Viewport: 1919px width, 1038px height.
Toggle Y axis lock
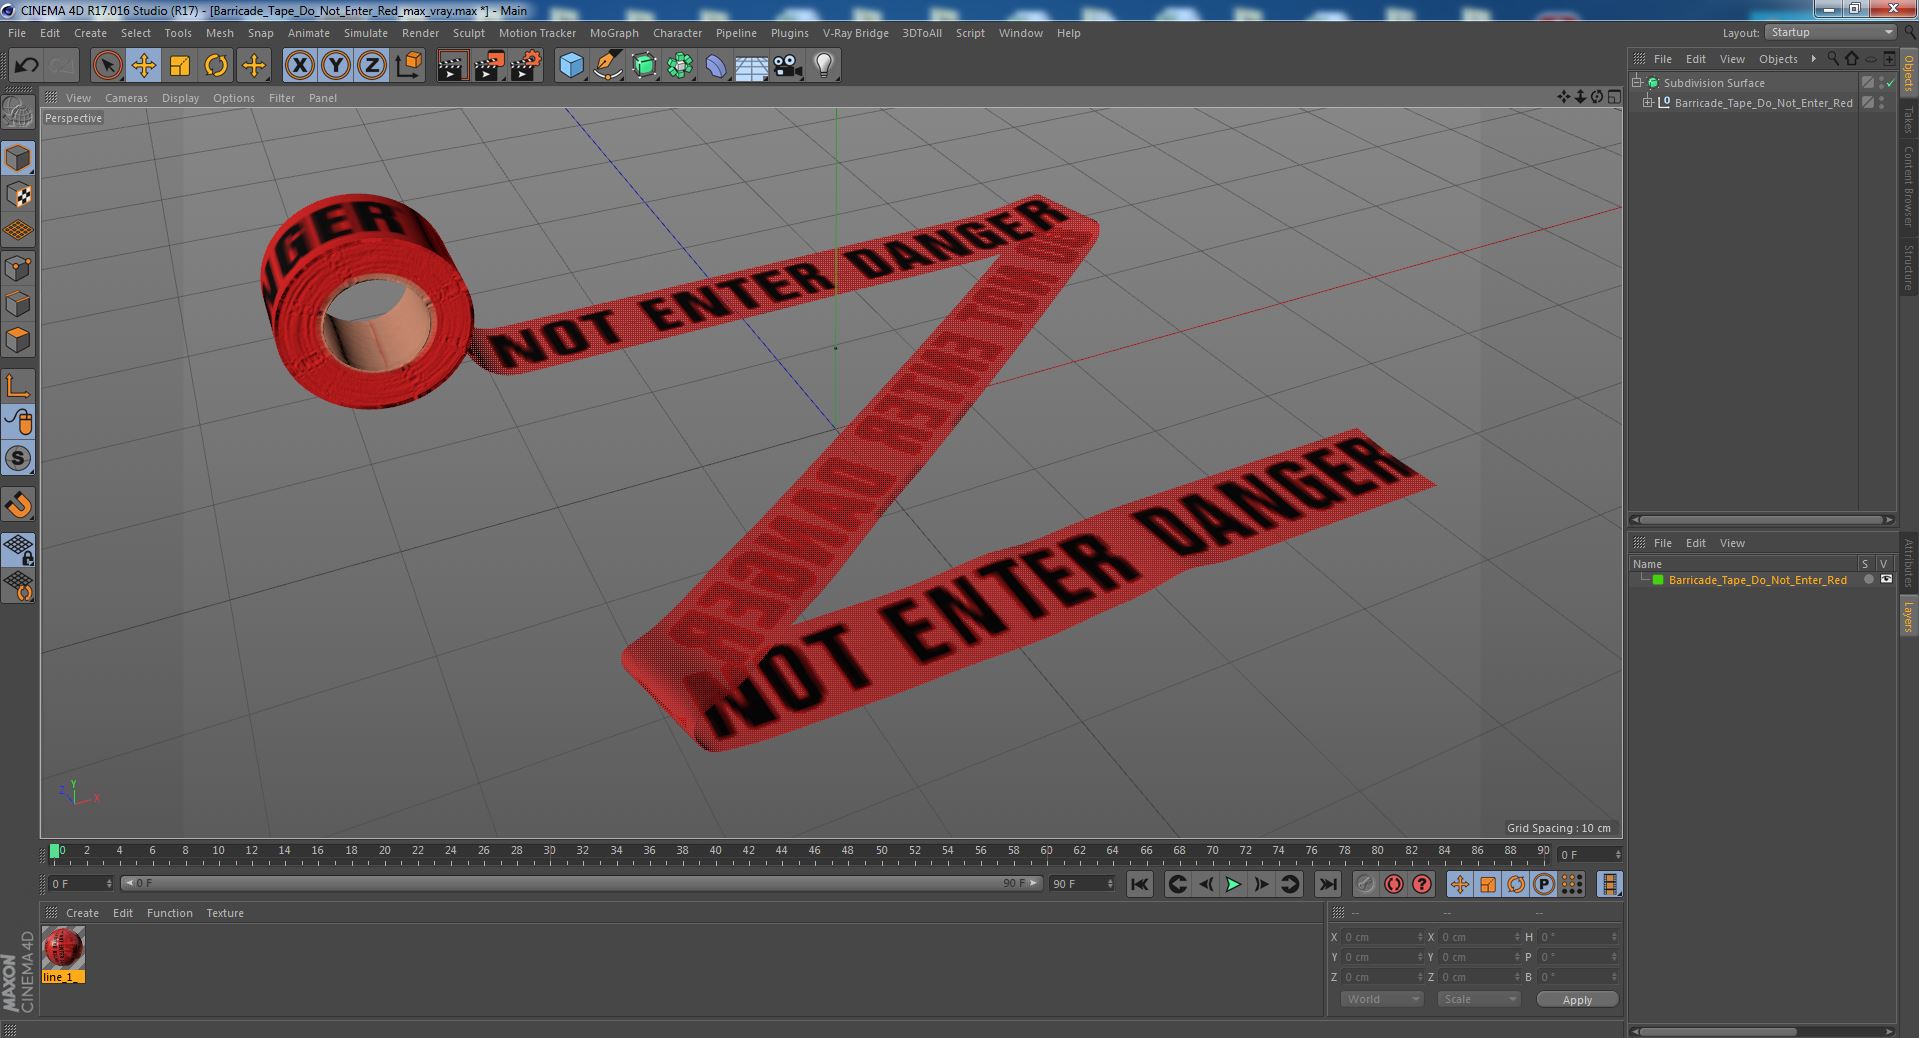(x=336, y=66)
